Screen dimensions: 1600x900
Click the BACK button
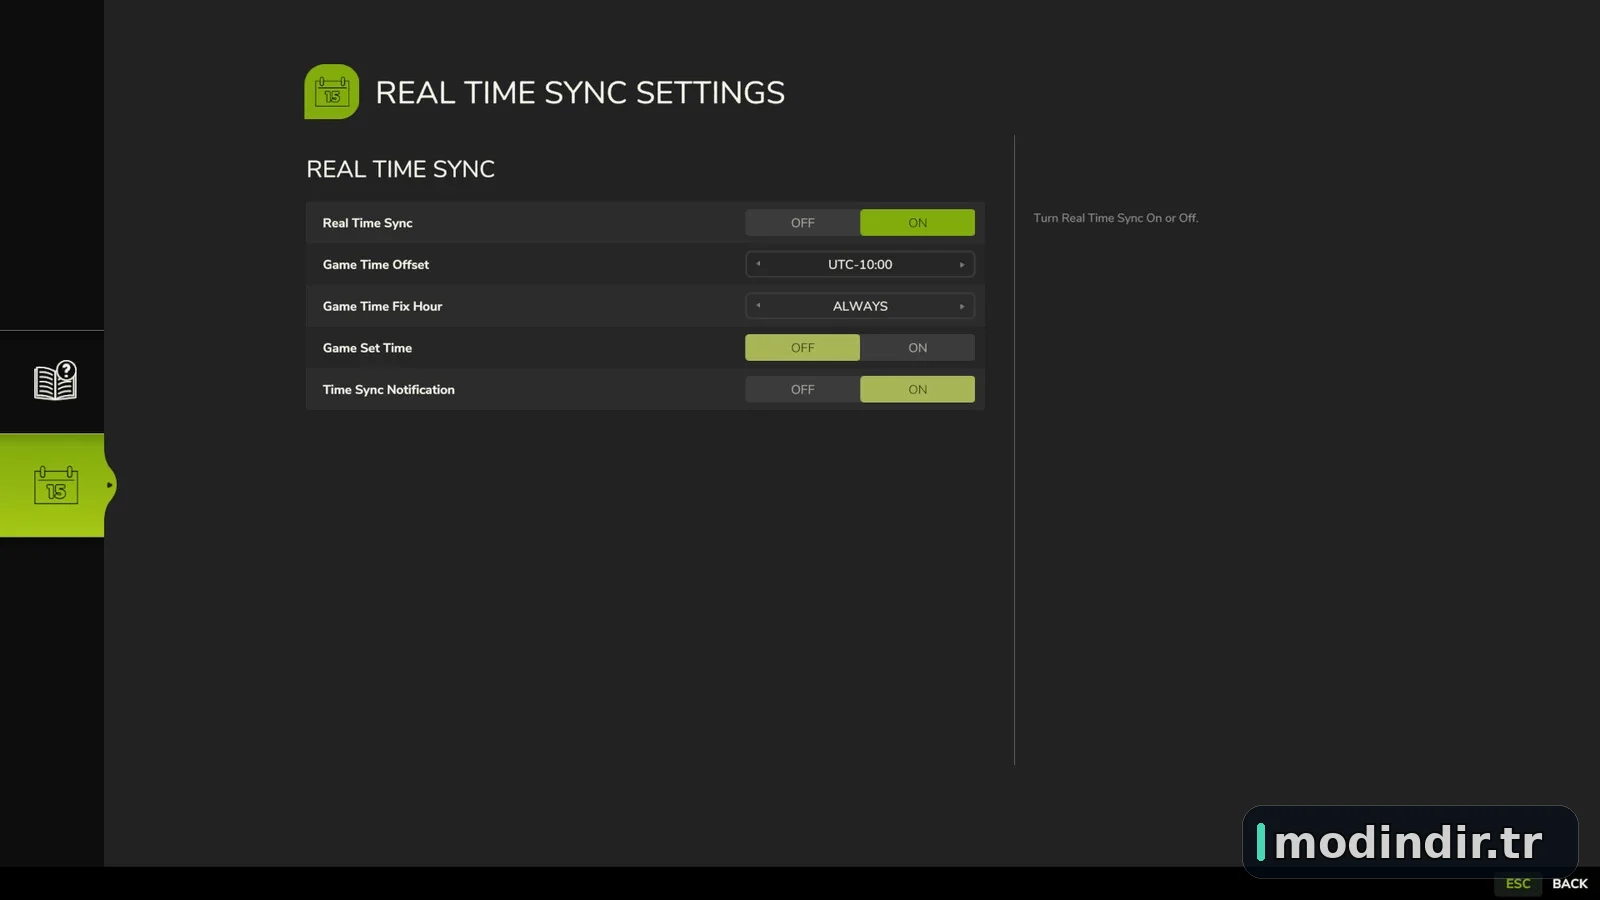point(1570,884)
